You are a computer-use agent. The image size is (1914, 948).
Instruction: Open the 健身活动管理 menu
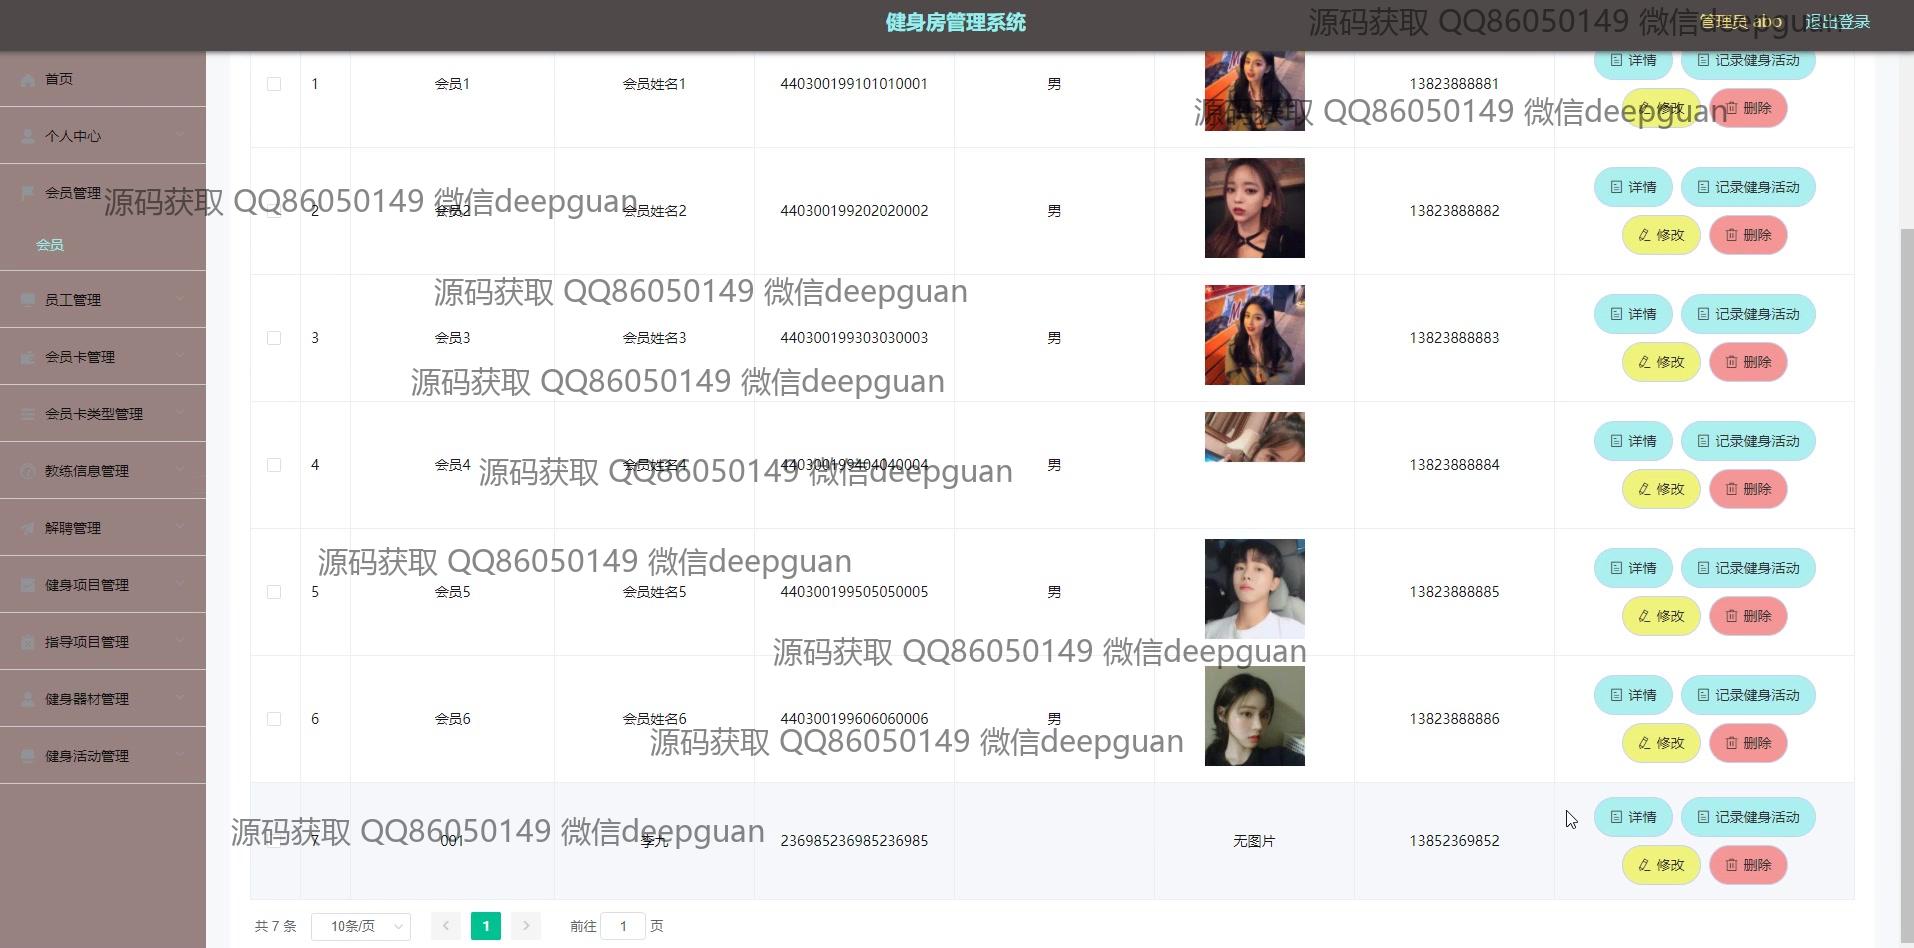tap(102, 756)
